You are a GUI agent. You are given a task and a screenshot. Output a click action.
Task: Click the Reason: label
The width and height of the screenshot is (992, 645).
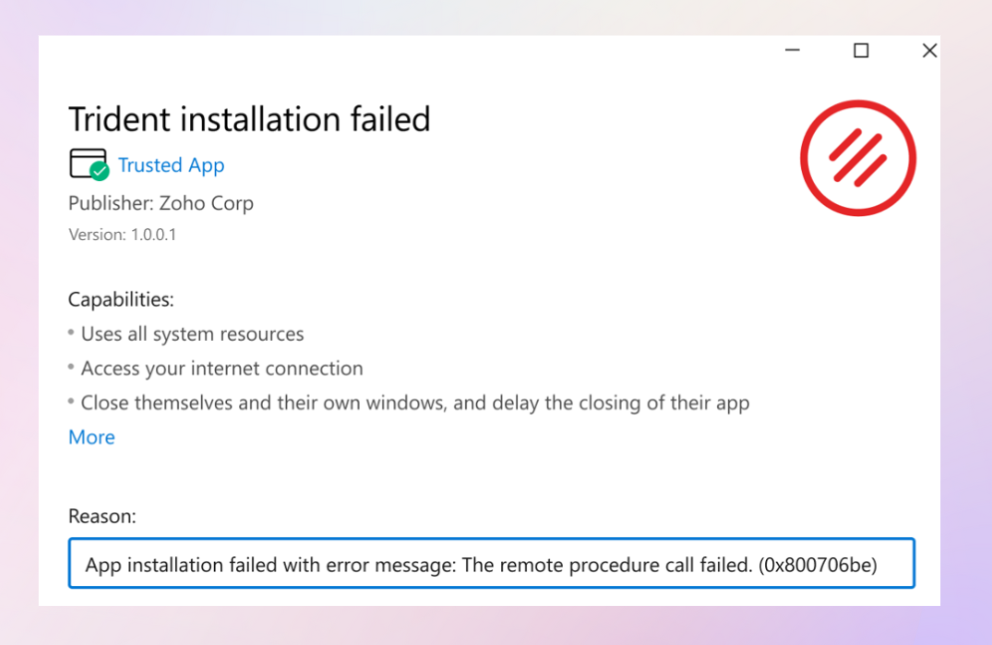(102, 516)
